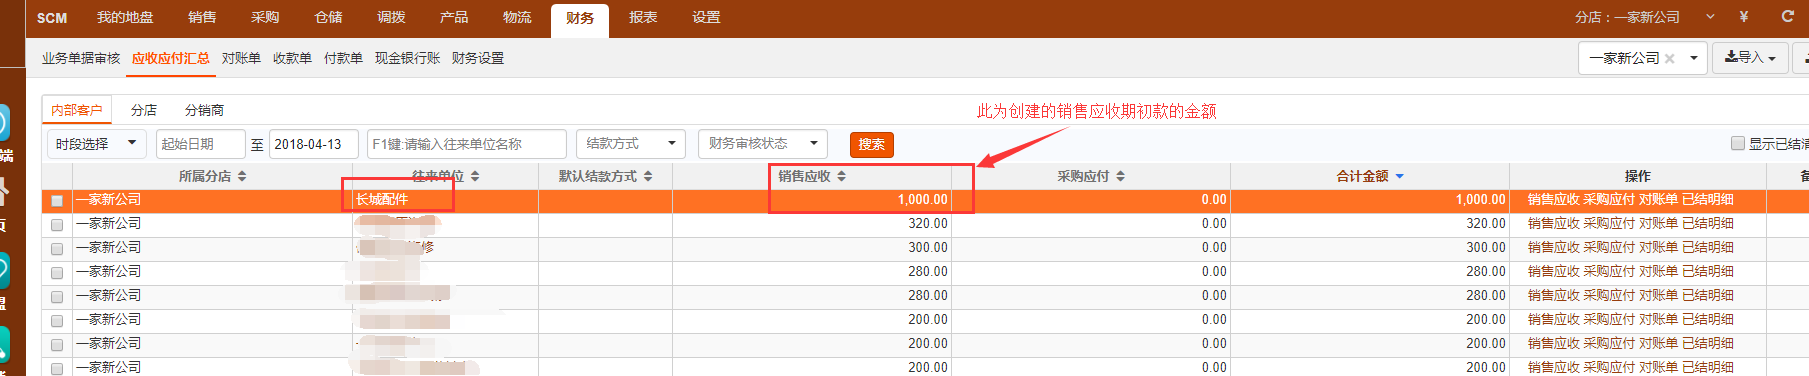The image size is (1809, 376).
Task: Open 已结明细 link in the 1,000.00 row
Action: 1708,200
